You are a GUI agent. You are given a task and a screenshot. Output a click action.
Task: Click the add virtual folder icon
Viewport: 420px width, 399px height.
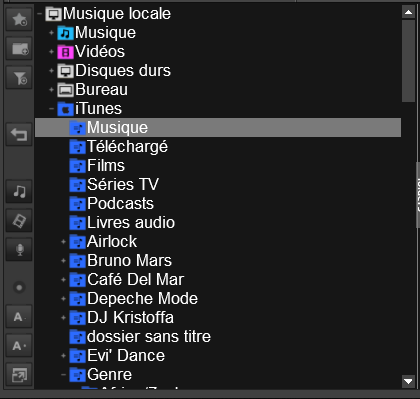click(x=19, y=49)
